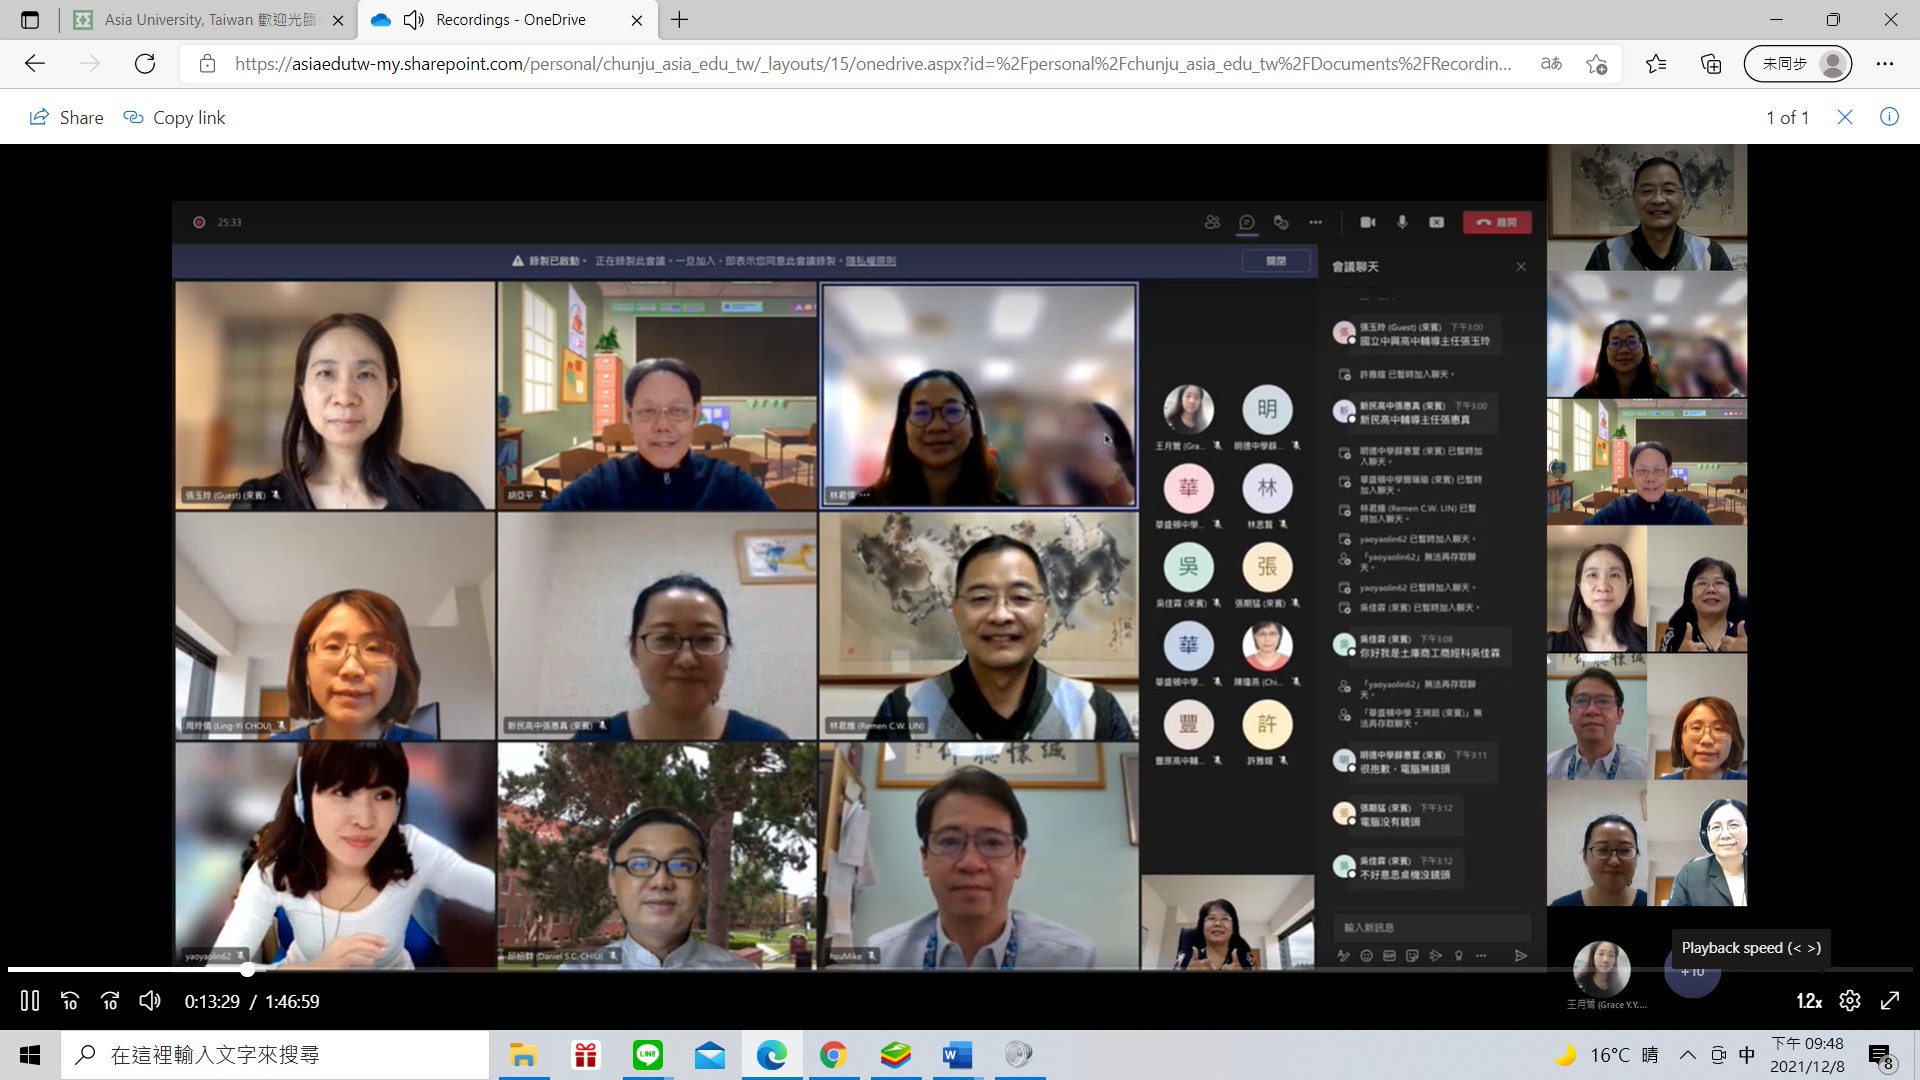Toggle the 中 input method indicator
The width and height of the screenshot is (1920, 1080).
tap(1747, 1055)
